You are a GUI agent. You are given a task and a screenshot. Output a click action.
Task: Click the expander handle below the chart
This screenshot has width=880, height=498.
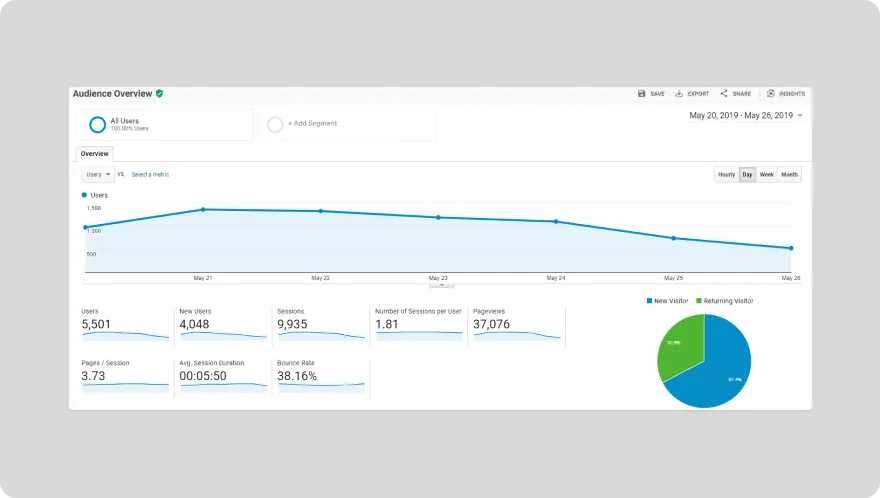pyautogui.click(x=440, y=286)
